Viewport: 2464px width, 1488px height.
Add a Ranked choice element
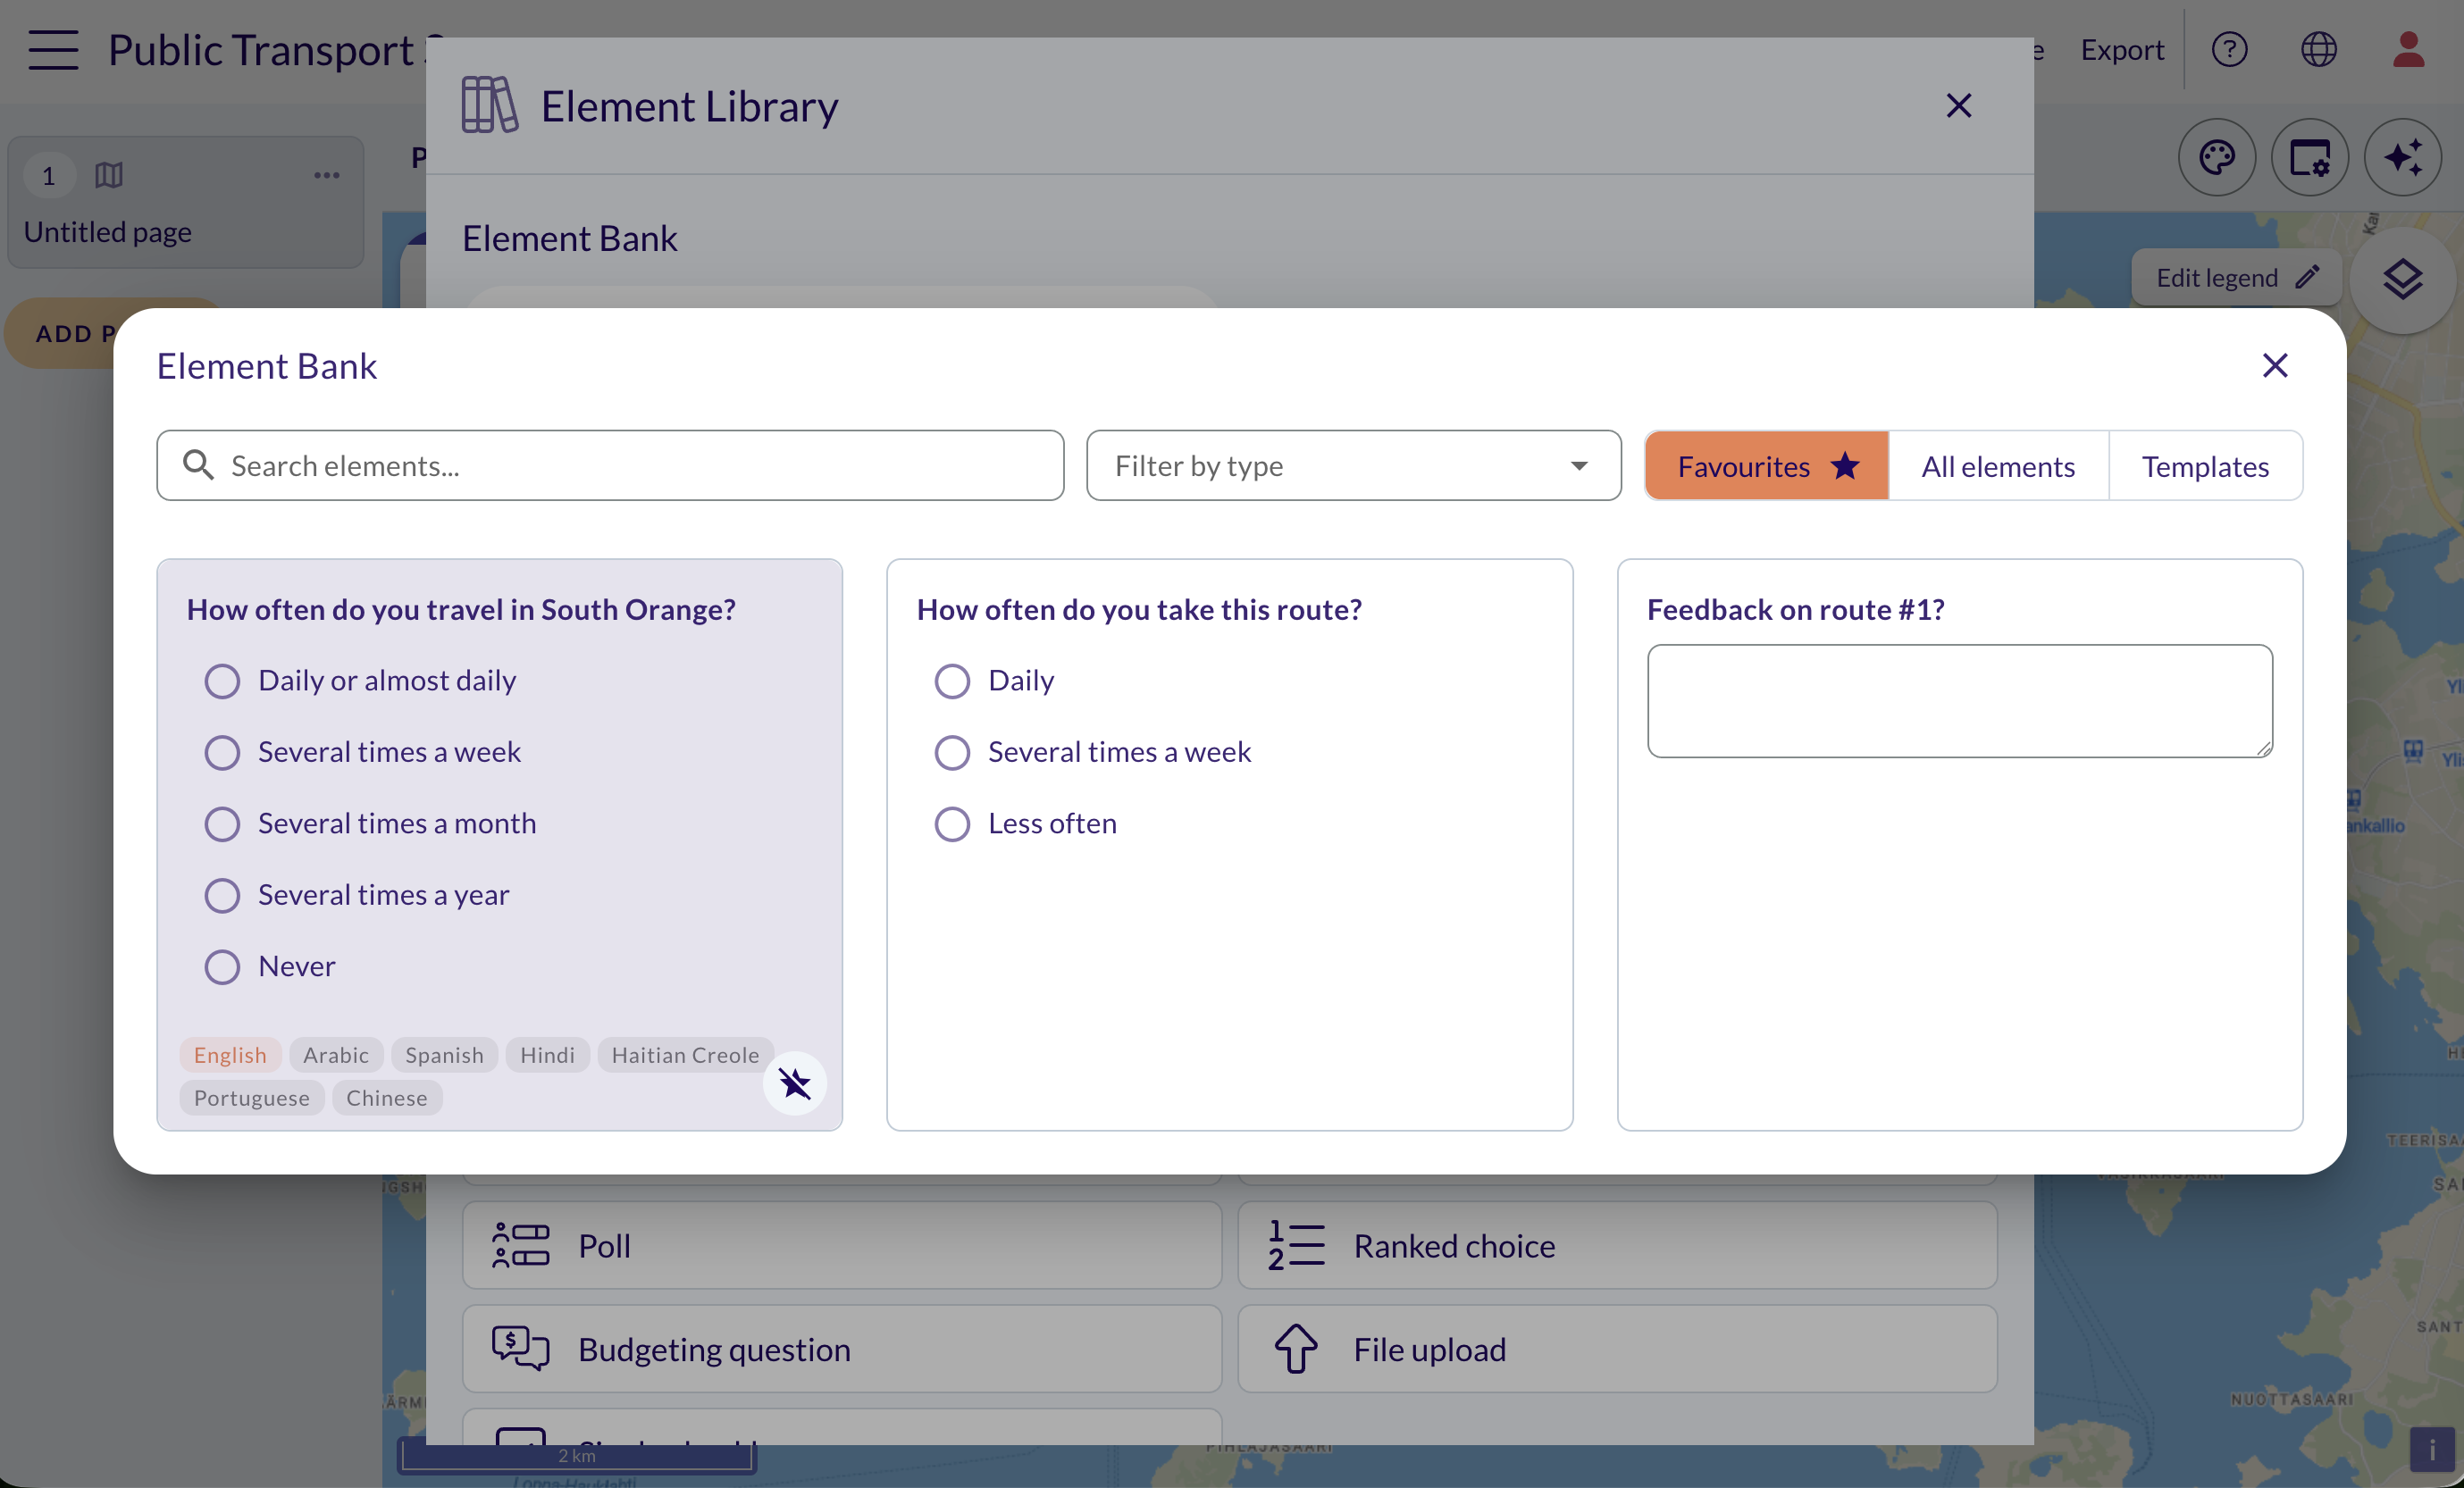coord(1617,1245)
